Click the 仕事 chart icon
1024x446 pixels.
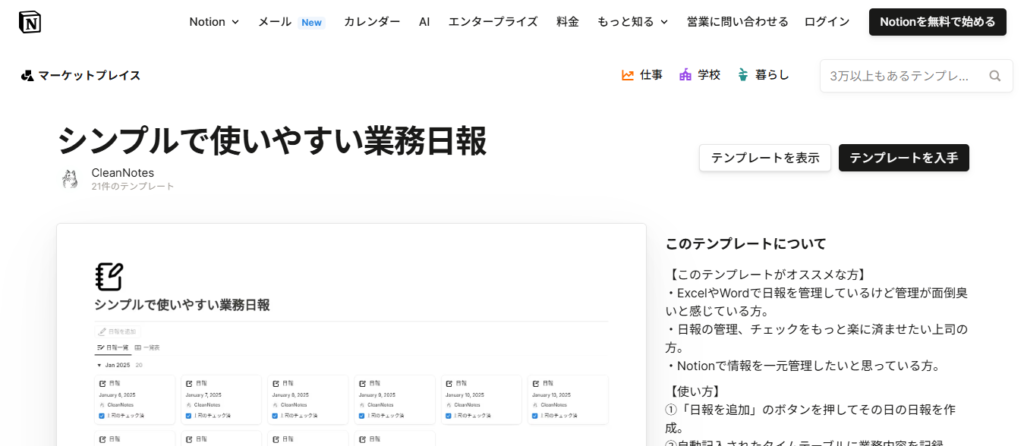click(x=628, y=75)
